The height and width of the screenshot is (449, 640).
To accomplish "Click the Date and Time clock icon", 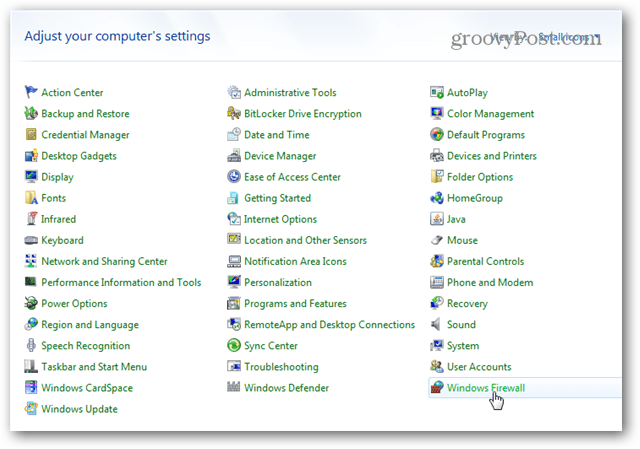I will [234, 134].
